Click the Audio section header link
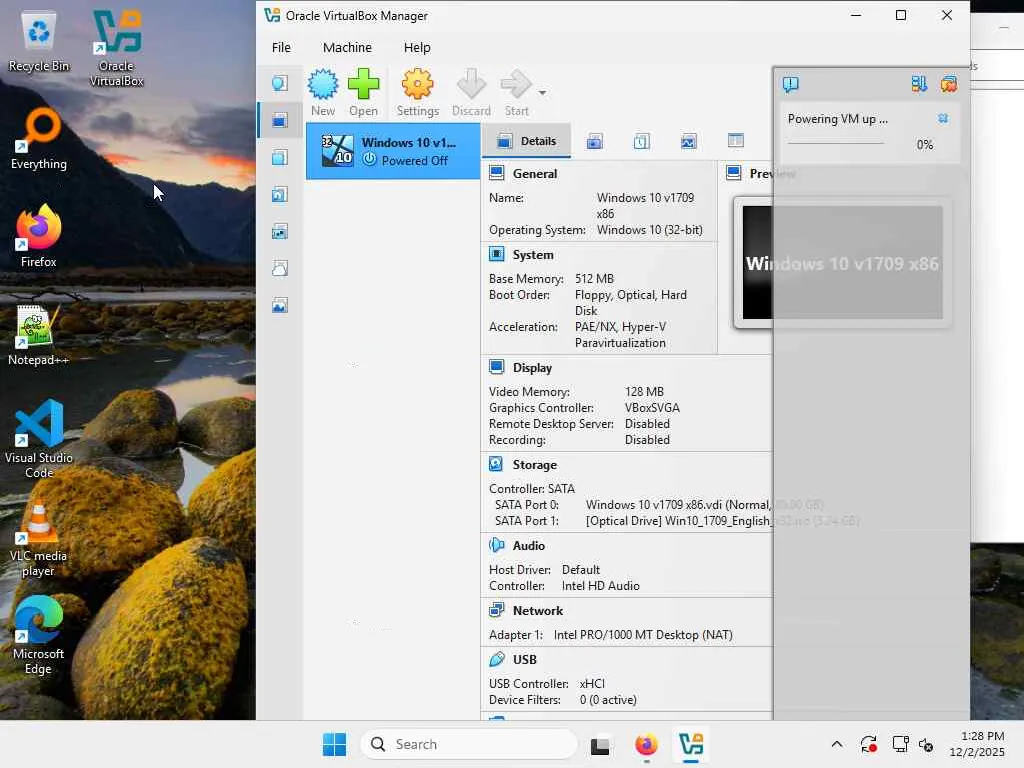The width and height of the screenshot is (1024, 768). click(x=528, y=546)
